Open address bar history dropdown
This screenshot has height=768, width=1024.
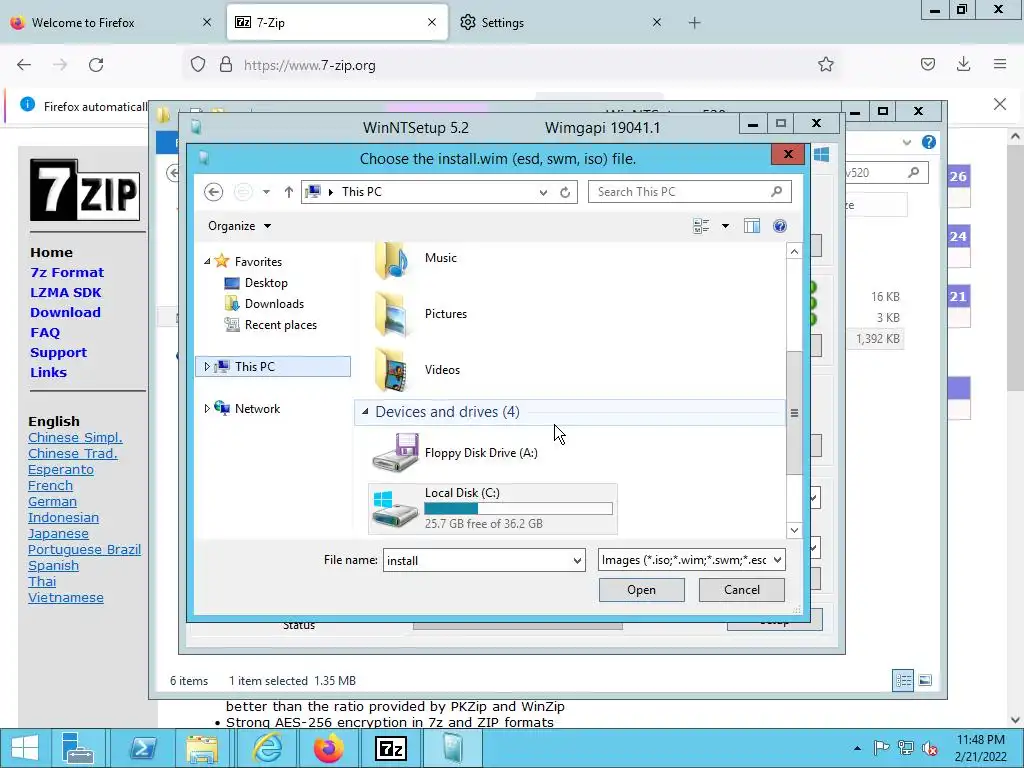click(x=543, y=192)
